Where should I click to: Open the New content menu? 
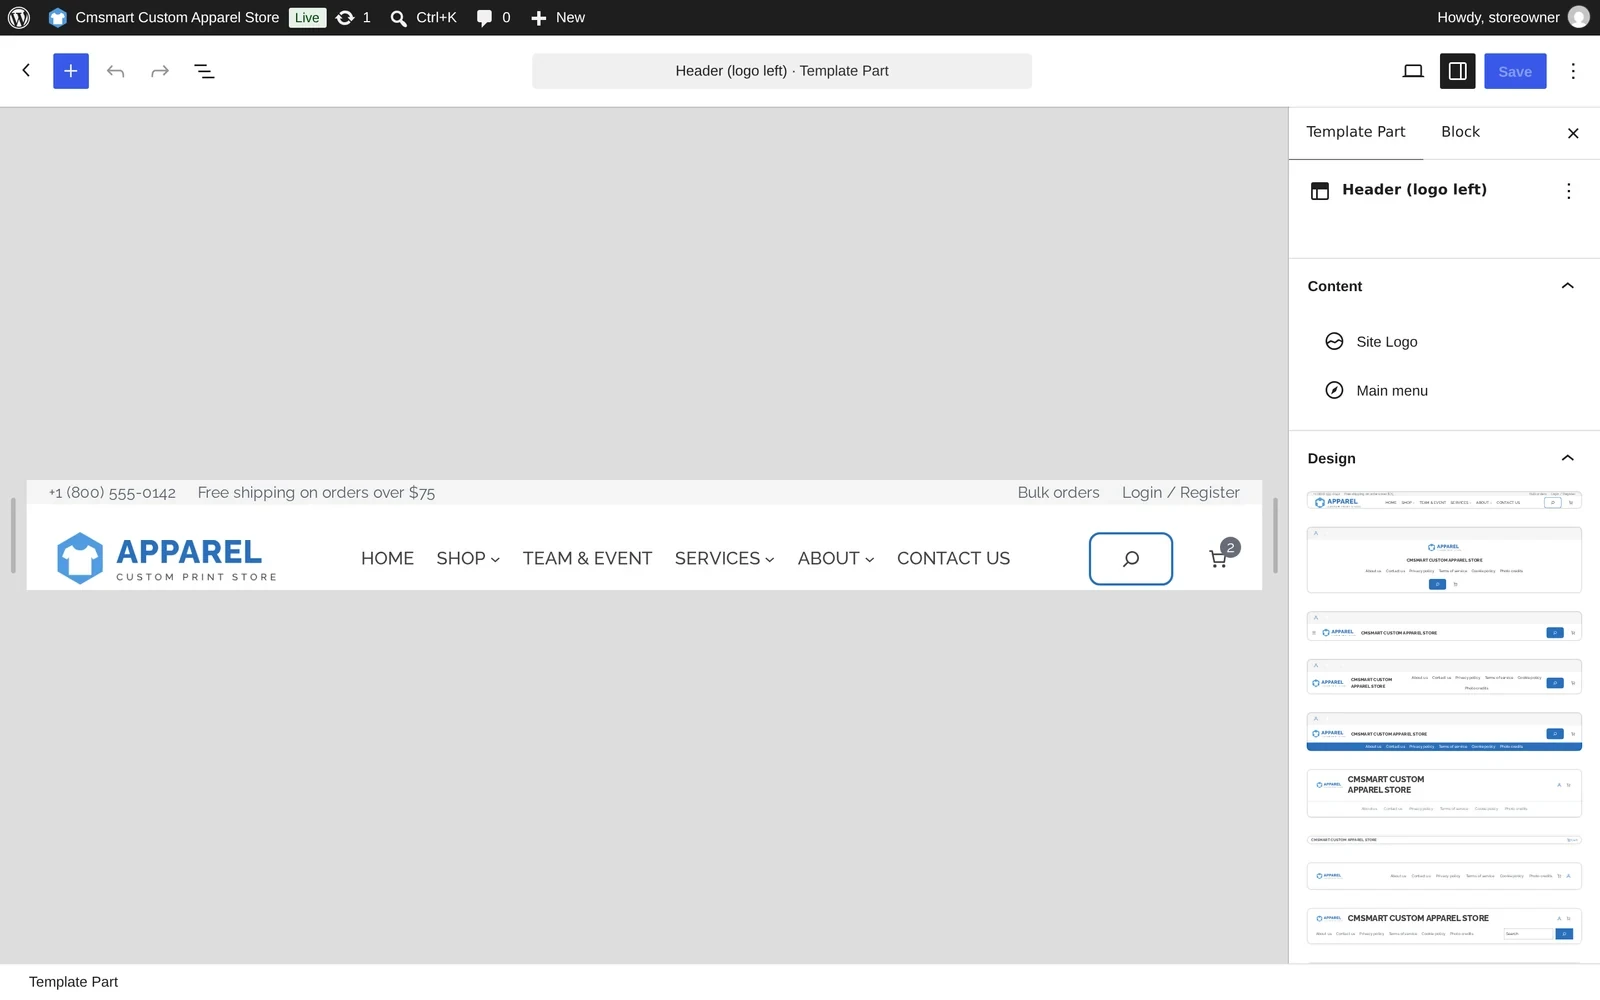pyautogui.click(x=557, y=17)
